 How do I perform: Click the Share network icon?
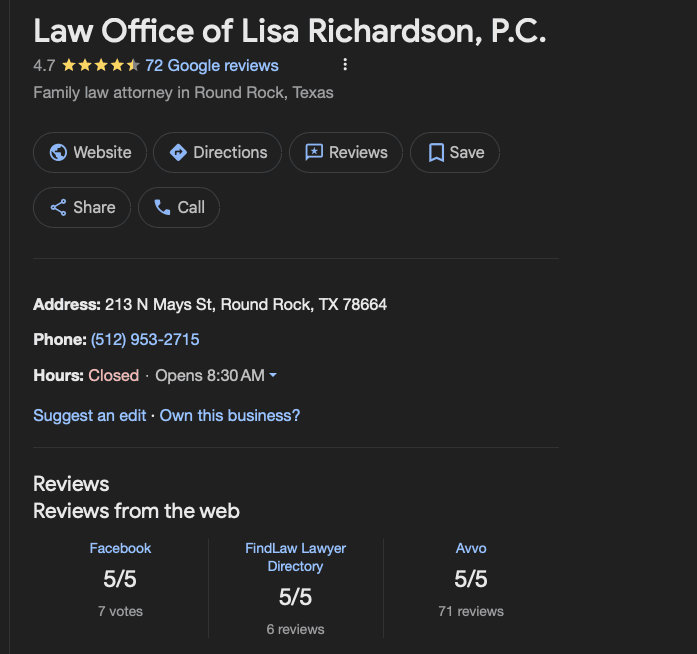point(58,208)
